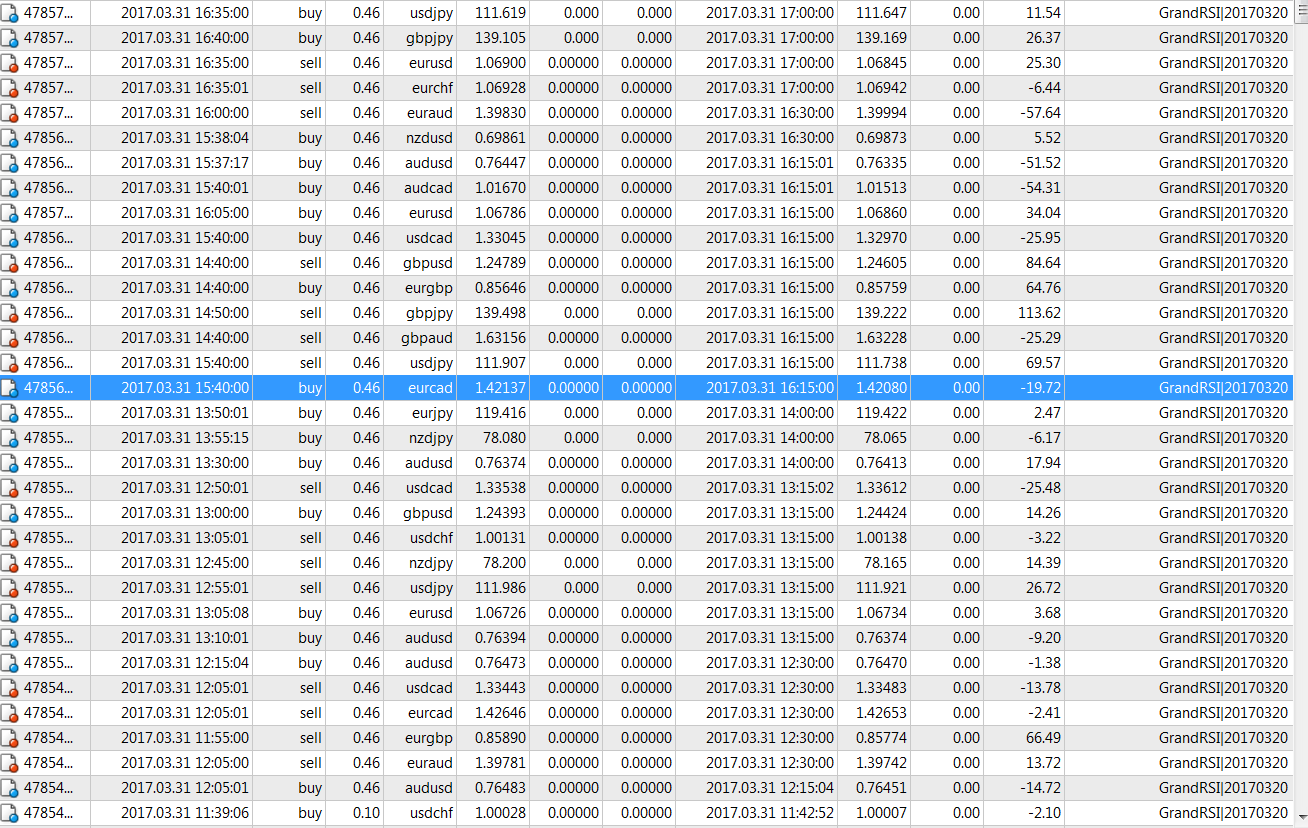Viewport: 1308px width, 828px height.
Task: Click the close price 0.85774
Action: click(x=879, y=738)
